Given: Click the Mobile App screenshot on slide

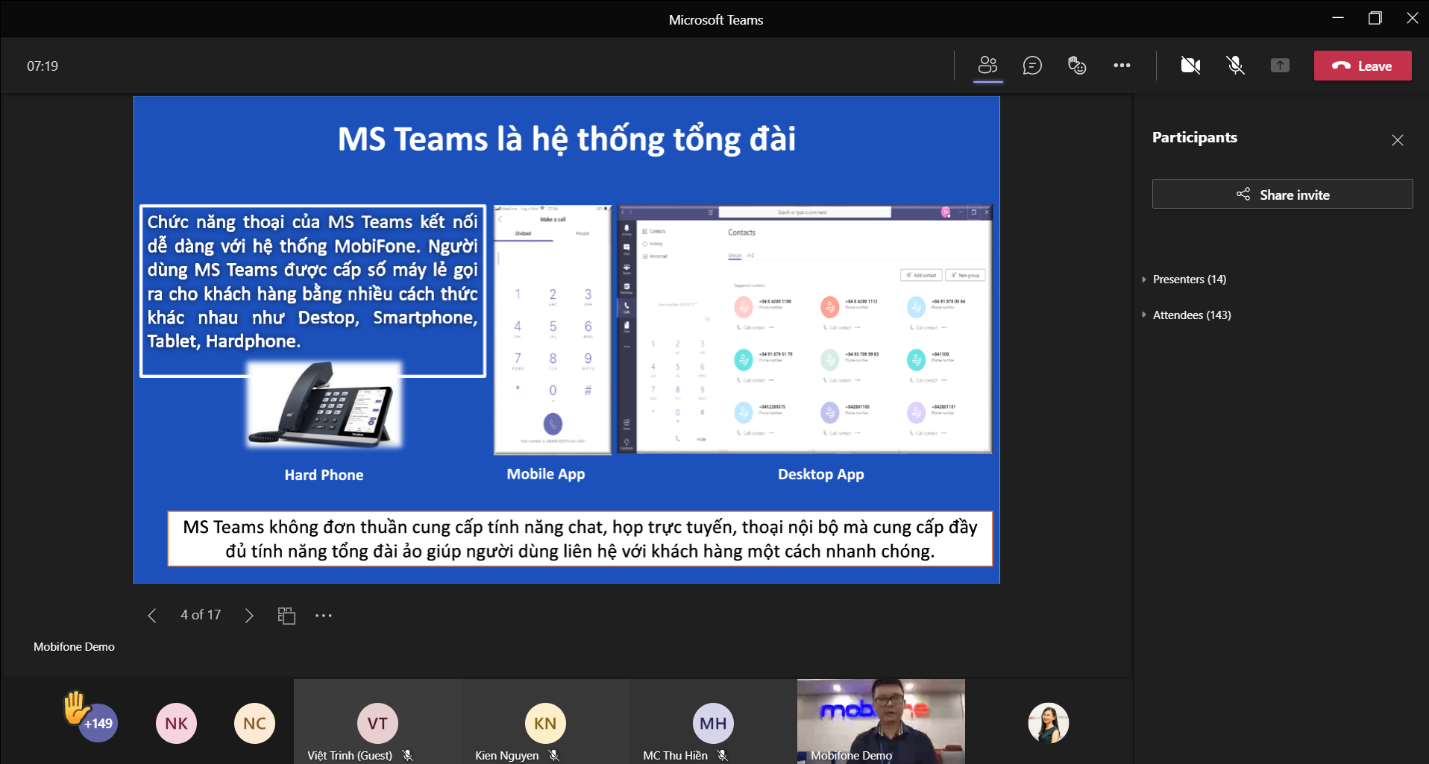Looking at the screenshot, I should point(552,330).
